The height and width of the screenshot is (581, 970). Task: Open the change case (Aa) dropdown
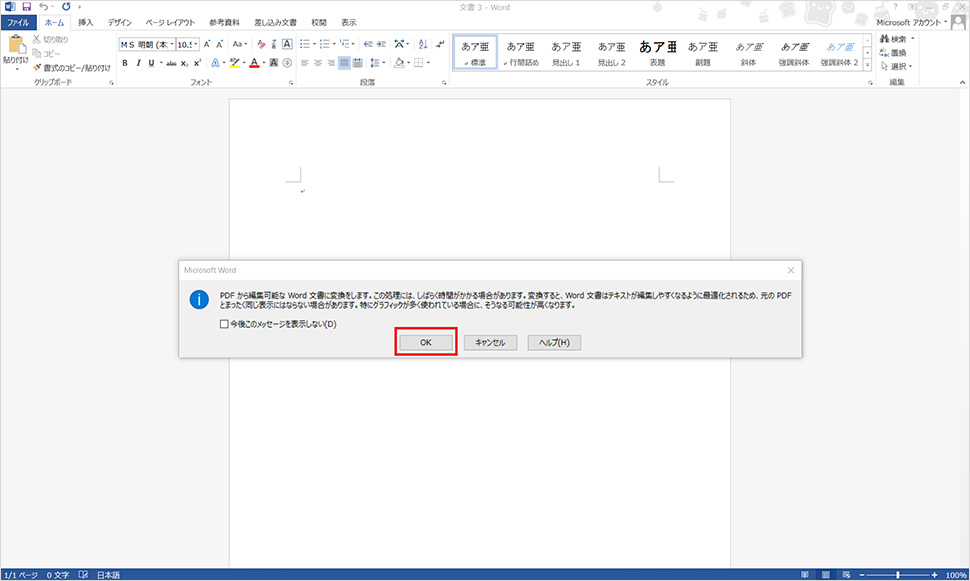click(x=240, y=45)
